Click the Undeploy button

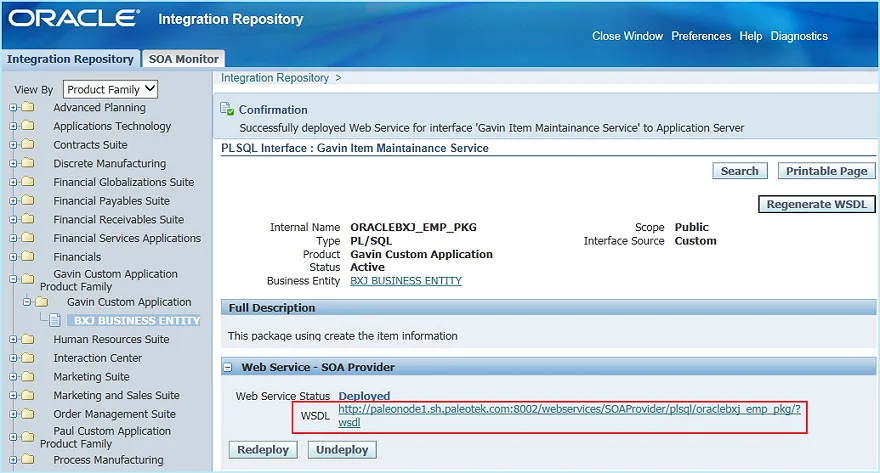pyautogui.click(x=342, y=449)
